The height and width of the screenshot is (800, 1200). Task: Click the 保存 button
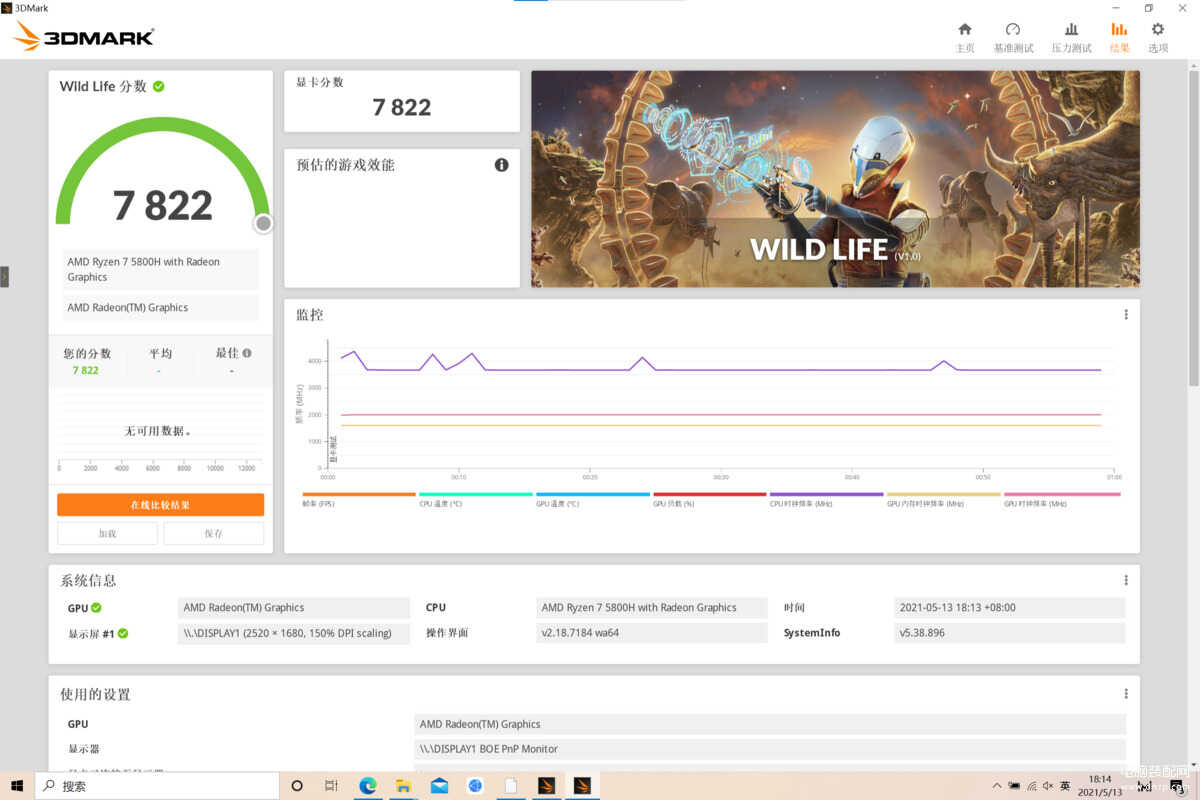pos(213,533)
